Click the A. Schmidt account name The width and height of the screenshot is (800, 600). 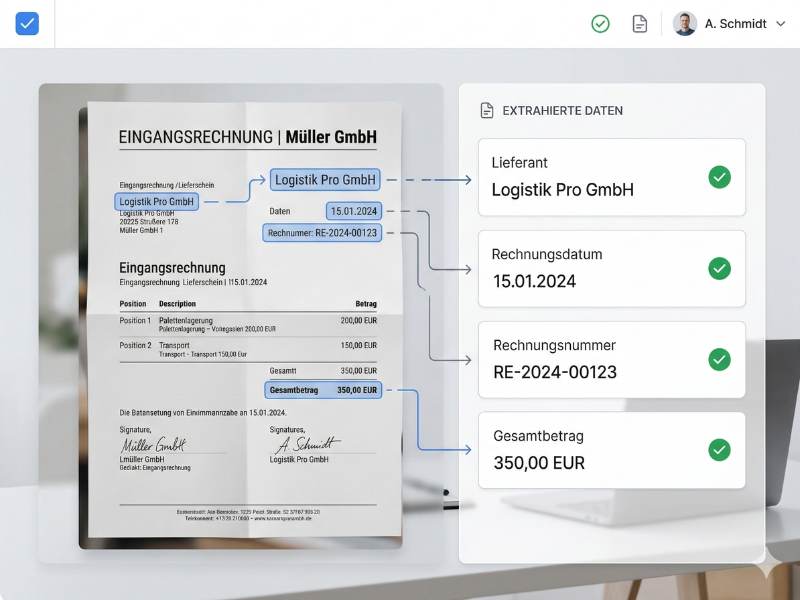(738, 22)
